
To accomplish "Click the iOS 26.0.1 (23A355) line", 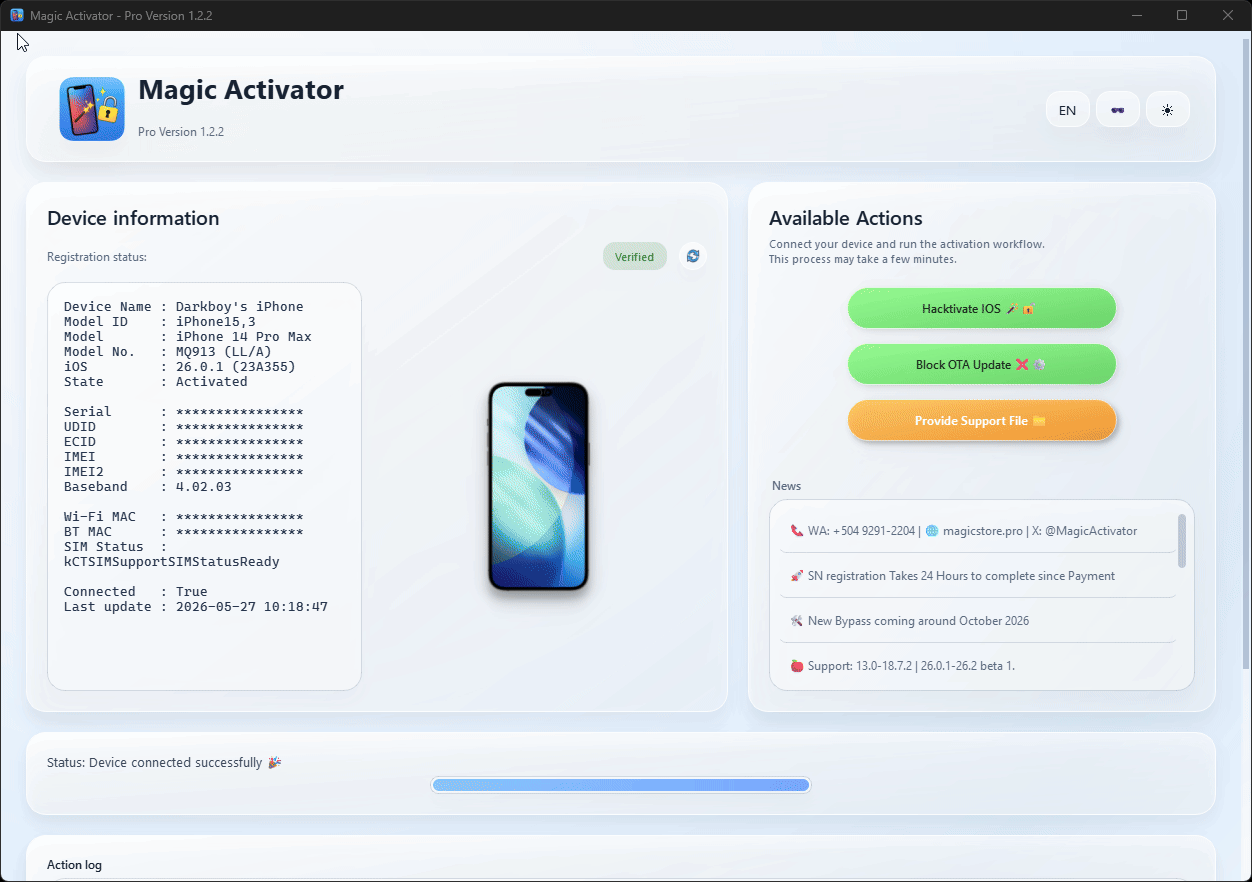I will coord(180,367).
